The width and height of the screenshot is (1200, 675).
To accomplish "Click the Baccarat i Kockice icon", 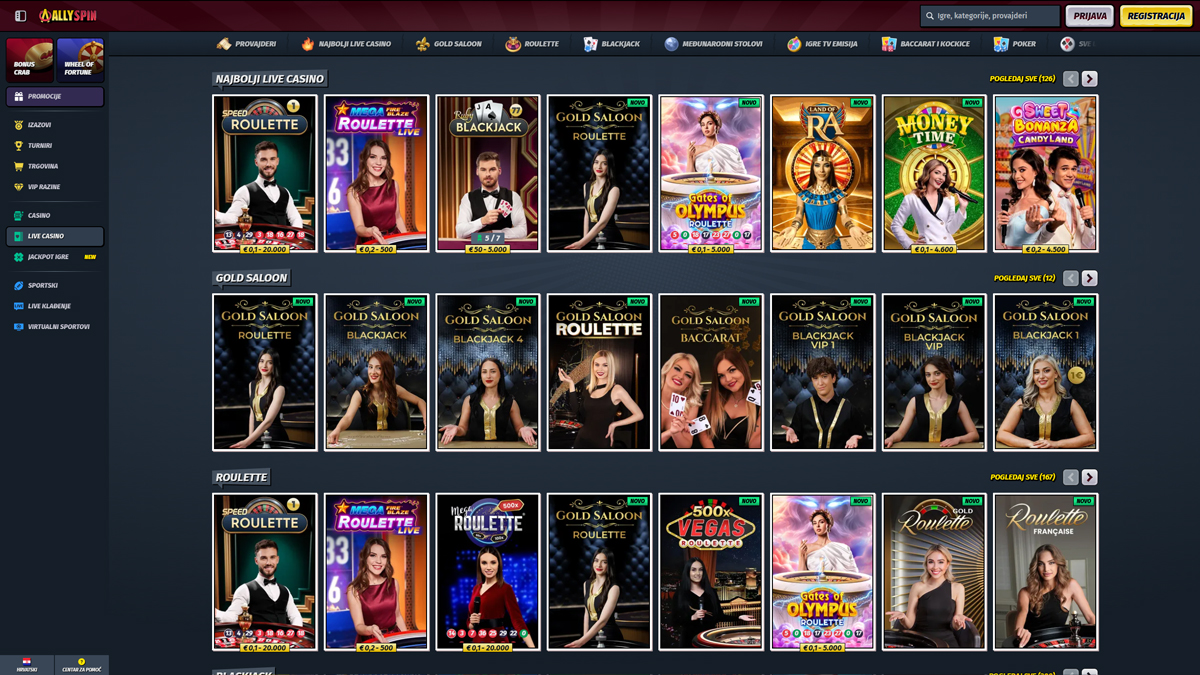I will 889,44.
